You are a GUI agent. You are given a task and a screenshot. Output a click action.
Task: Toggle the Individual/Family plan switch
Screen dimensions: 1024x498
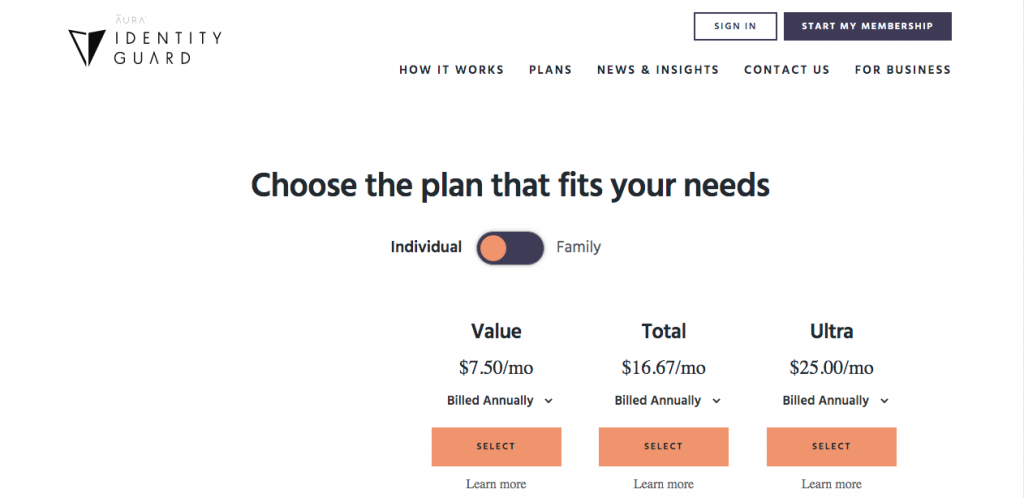[510, 248]
